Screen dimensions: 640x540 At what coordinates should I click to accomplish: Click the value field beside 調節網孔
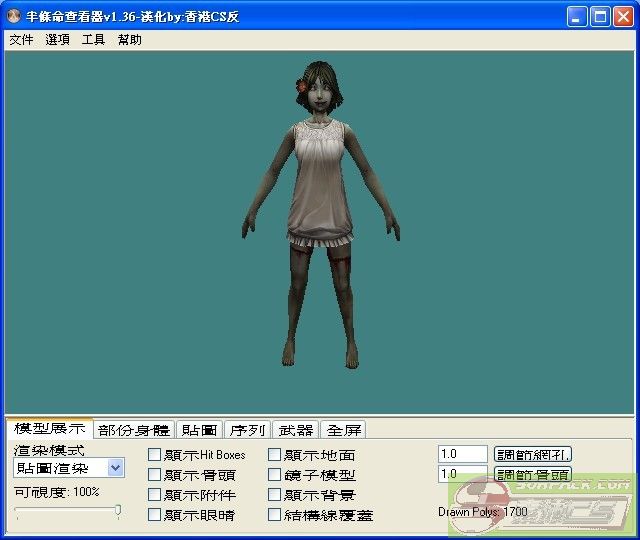[462, 454]
